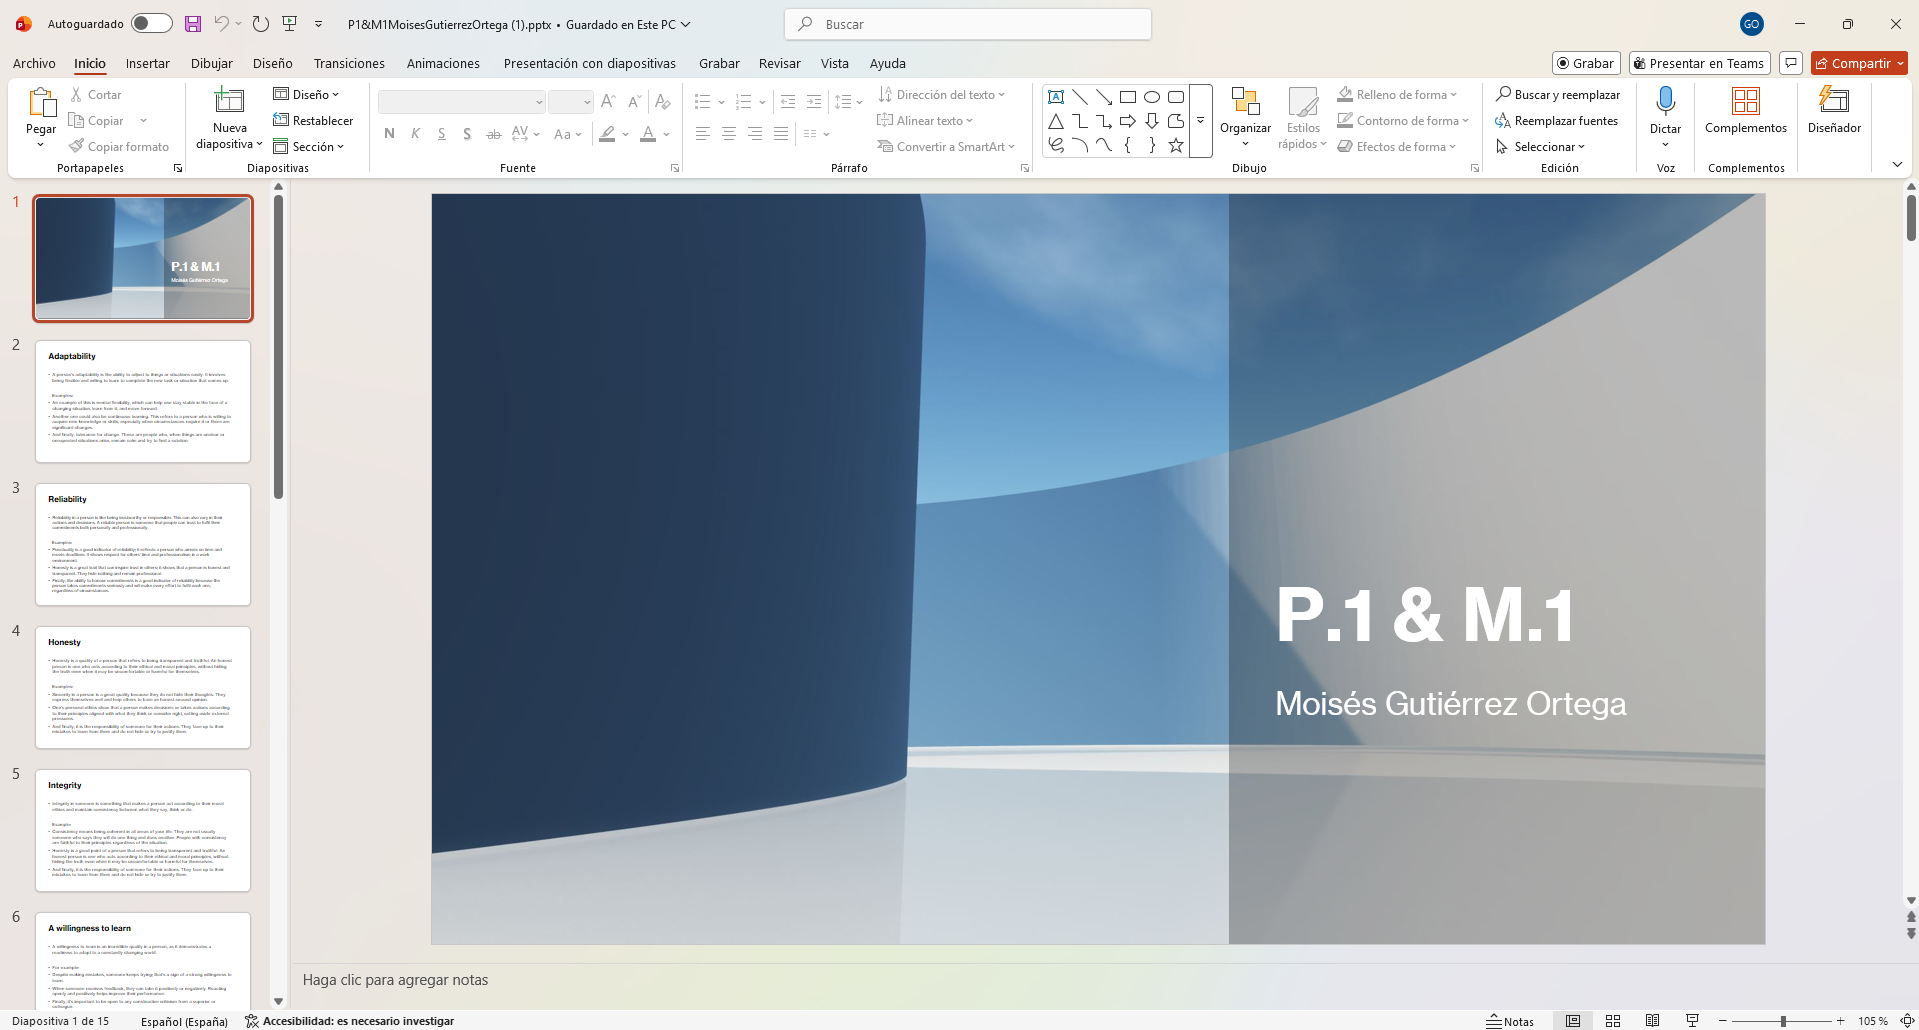This screenshot has width=1919, height=1030.
Task: Click the zoom slider handle
Action: pyautogui.click(x=1783, y=1021)
